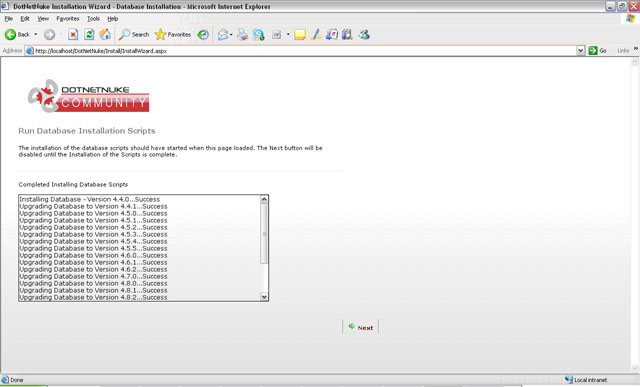Click the yellow note icon

300,35
